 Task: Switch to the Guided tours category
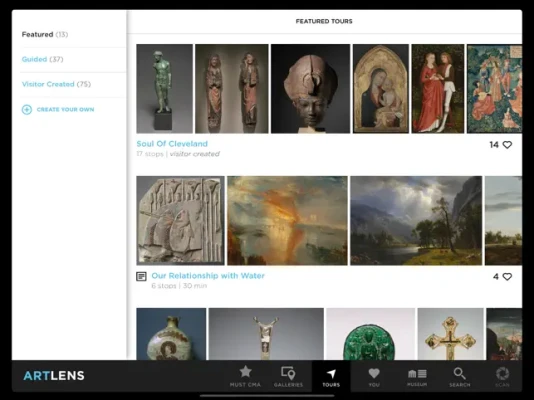pos(43,59)
